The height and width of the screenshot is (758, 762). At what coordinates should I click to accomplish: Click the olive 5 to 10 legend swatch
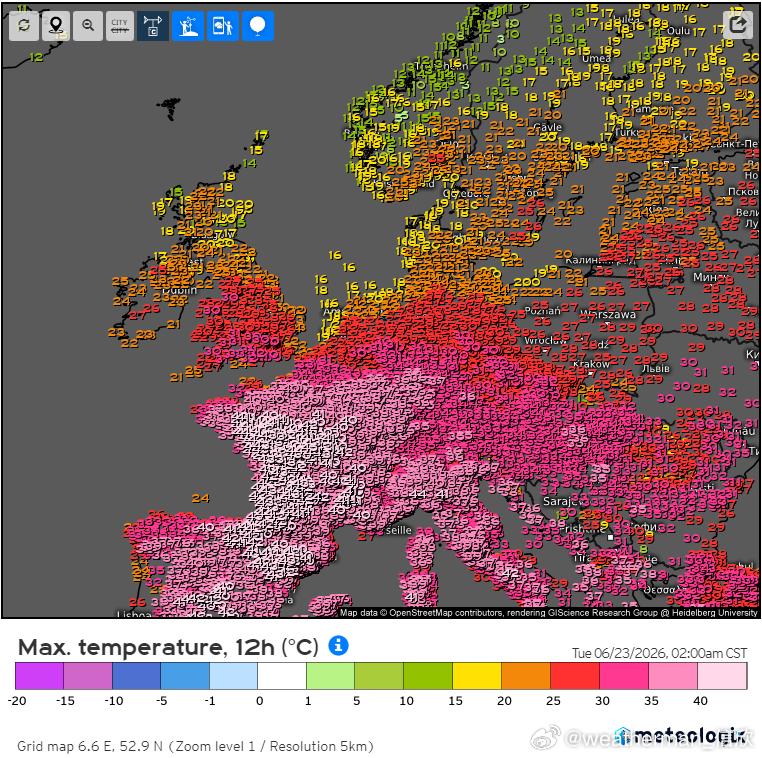380,675
